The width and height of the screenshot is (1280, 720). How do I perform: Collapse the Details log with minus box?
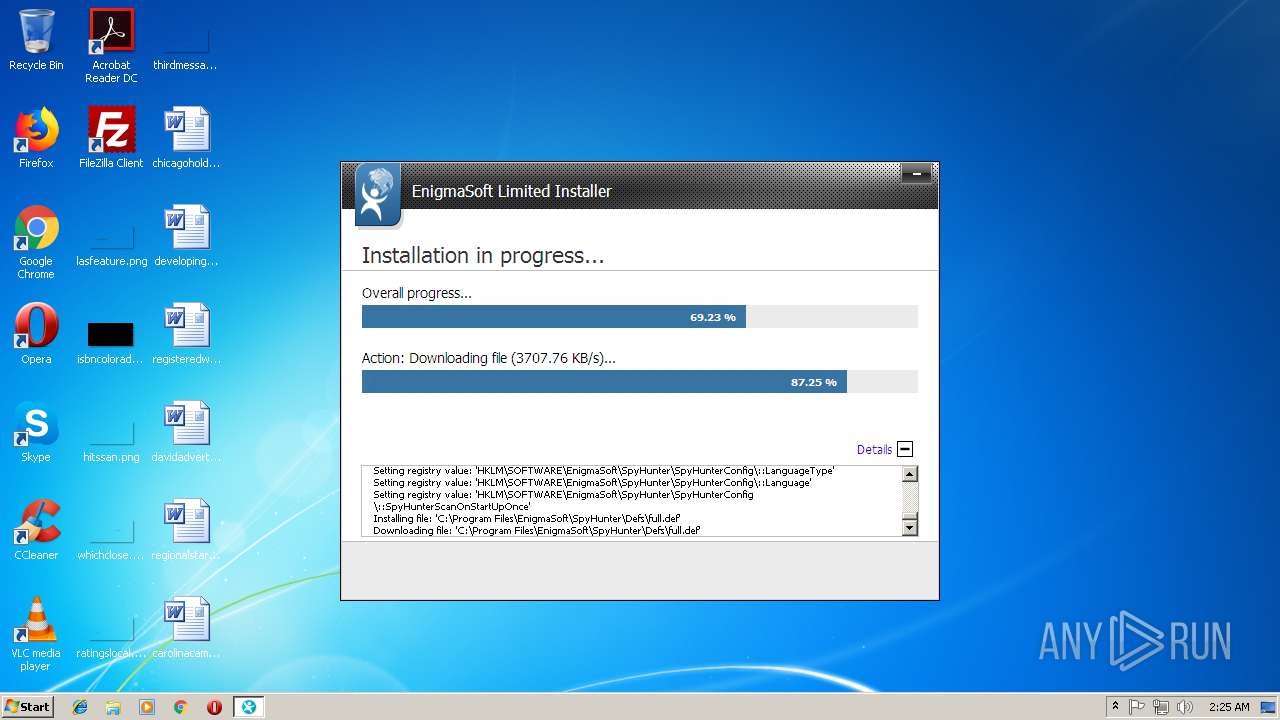click(905, 449)
